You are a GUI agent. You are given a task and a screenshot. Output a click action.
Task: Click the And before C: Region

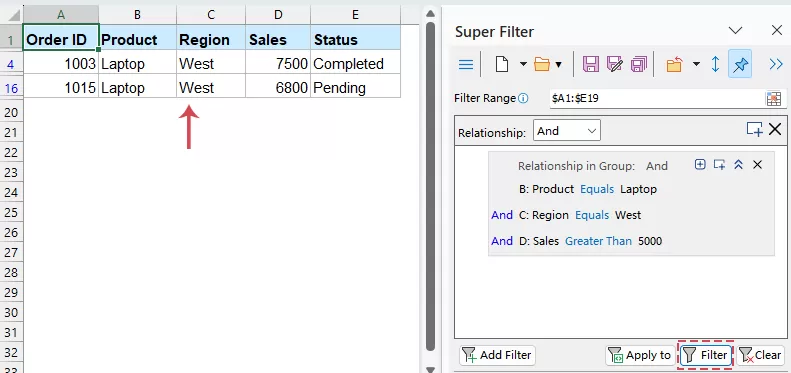502,215
